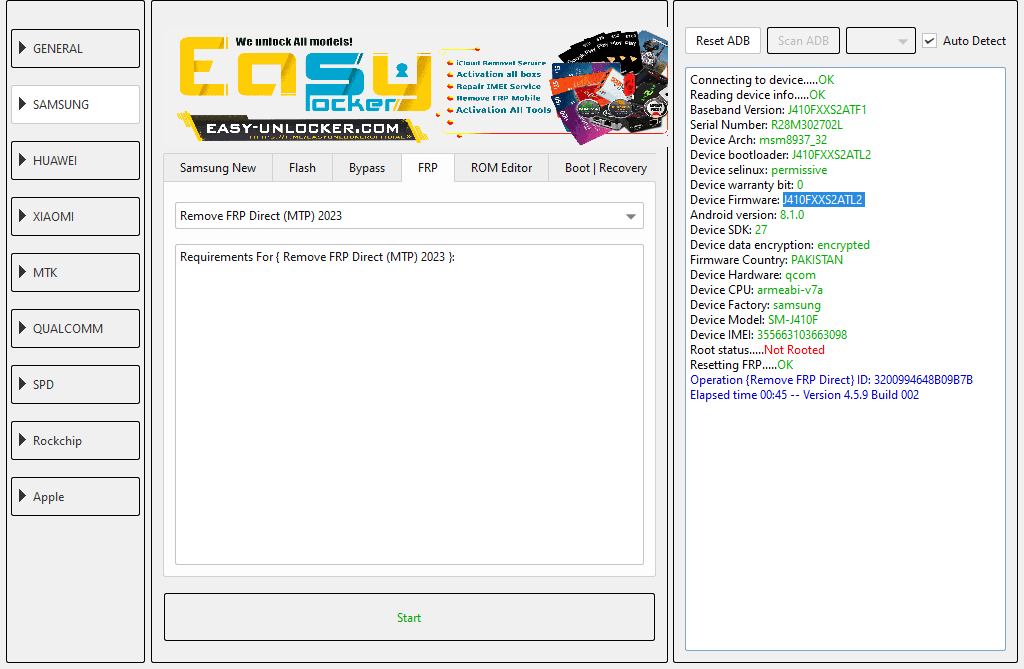Click the Device CPU value armeabi-v7a

pos(790,290)
